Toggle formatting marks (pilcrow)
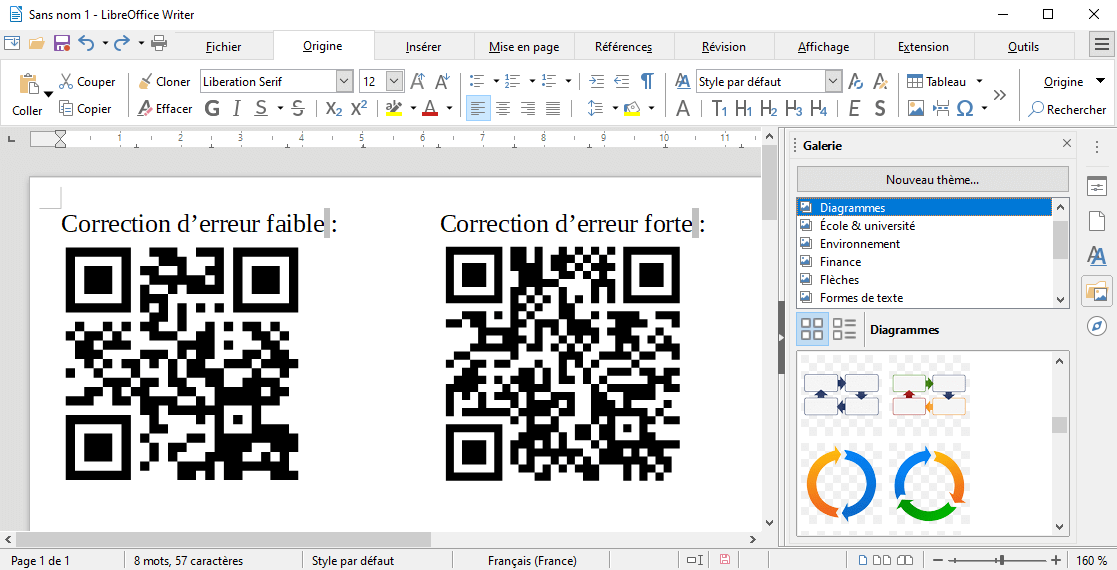The height and width of the screenshot is (570, 1117). tap(647, 81)
